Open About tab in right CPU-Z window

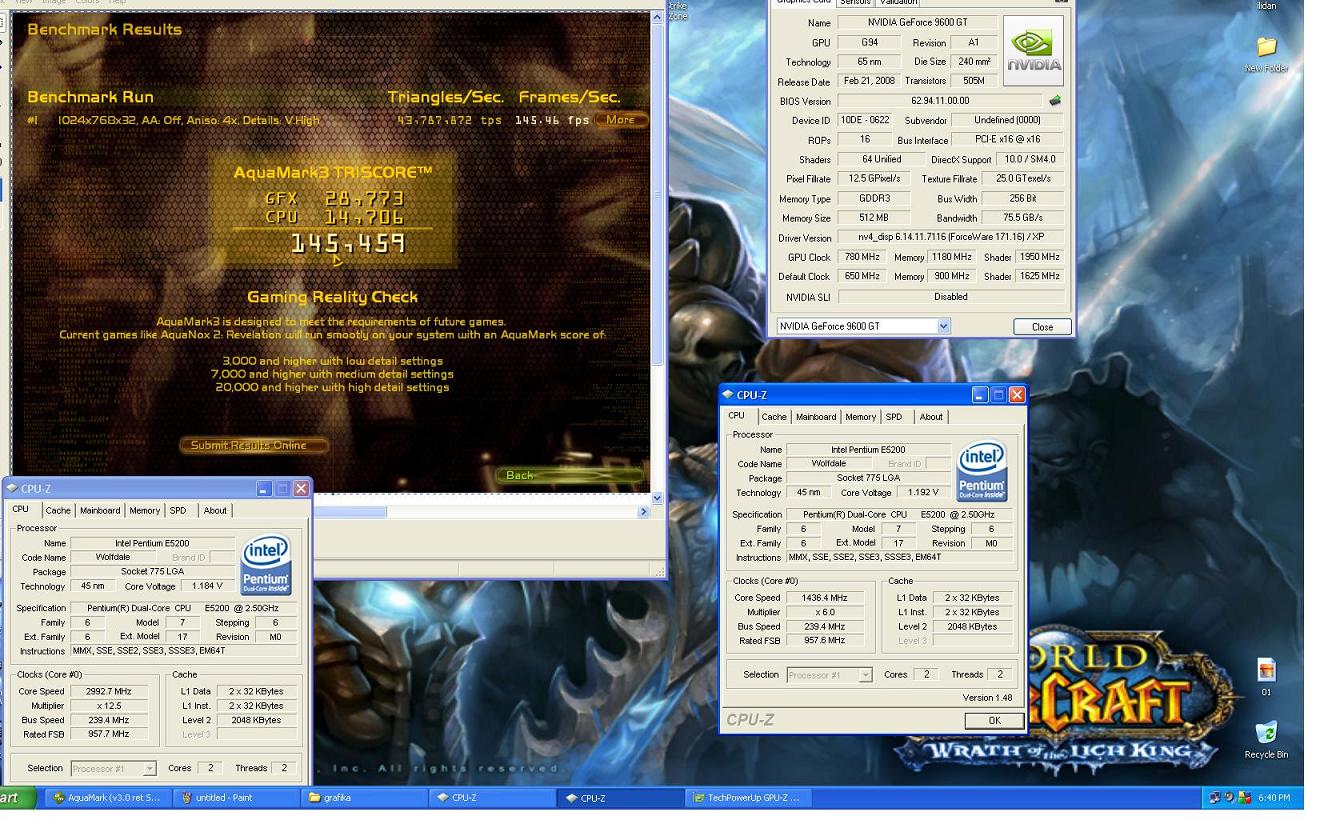[931, 417]
